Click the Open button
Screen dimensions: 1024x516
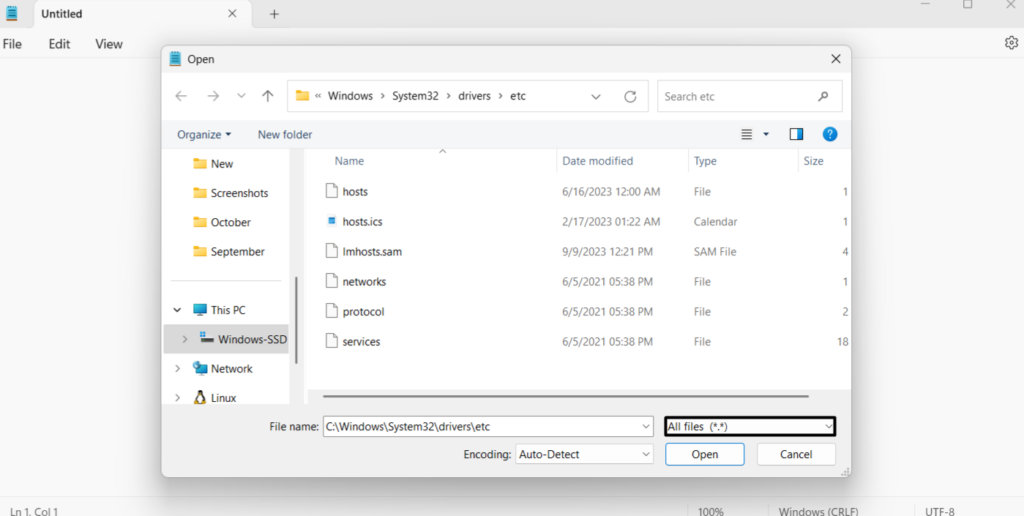pyautogui.click(x=704, y=454)
